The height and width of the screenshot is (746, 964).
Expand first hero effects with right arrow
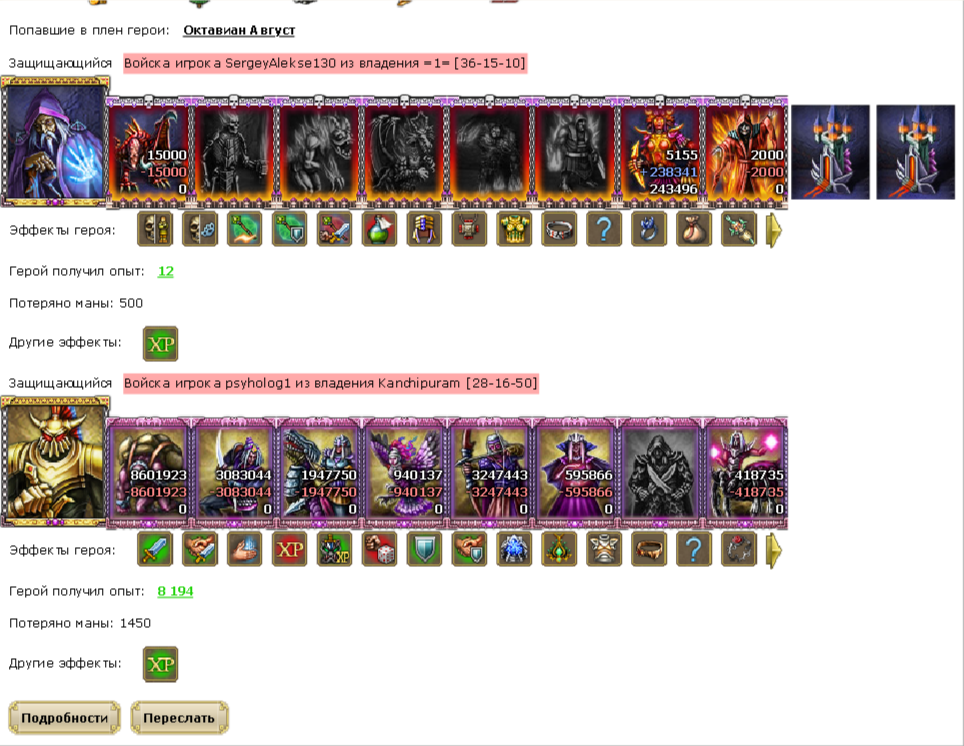[x=774, y=230]
